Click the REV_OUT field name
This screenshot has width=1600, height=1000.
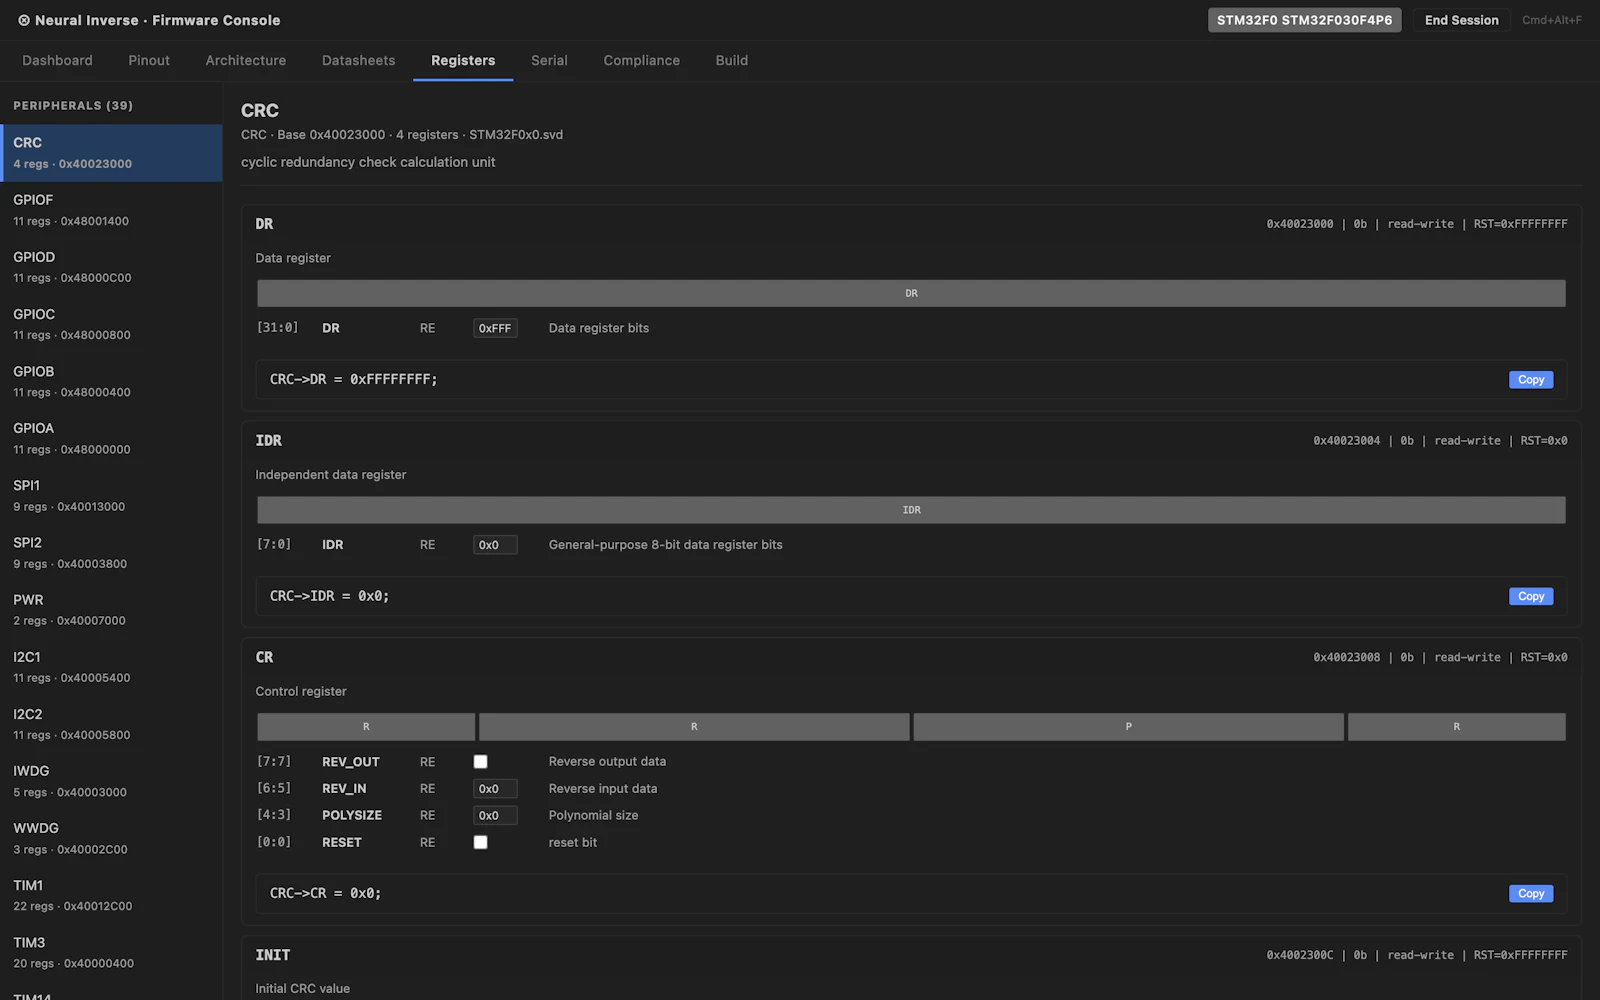click(x=351, y=762)
